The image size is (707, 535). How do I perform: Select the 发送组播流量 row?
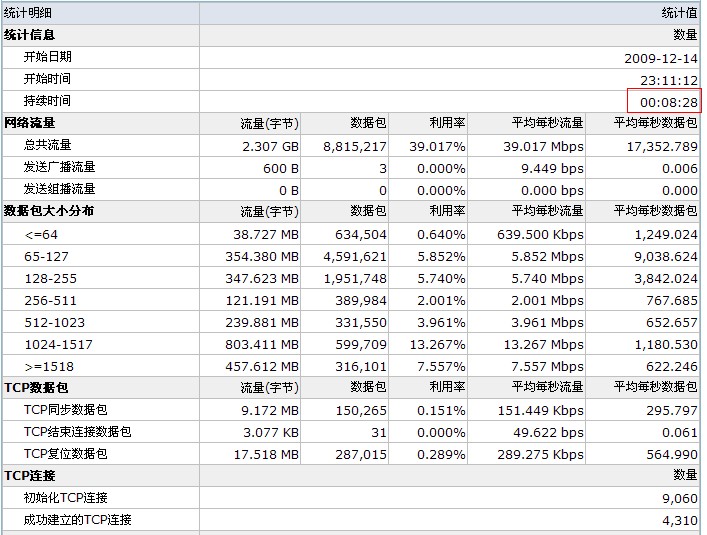(60, 189)
